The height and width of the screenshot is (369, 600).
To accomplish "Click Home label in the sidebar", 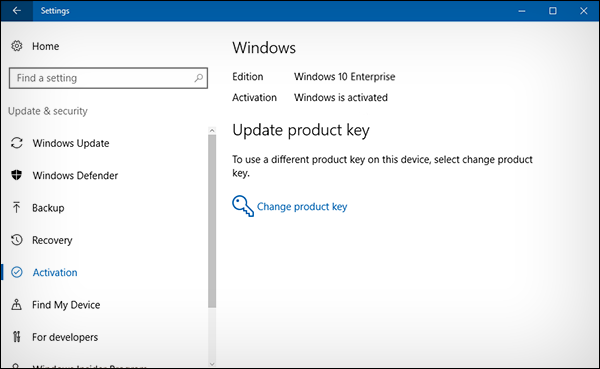I will 46,46.
